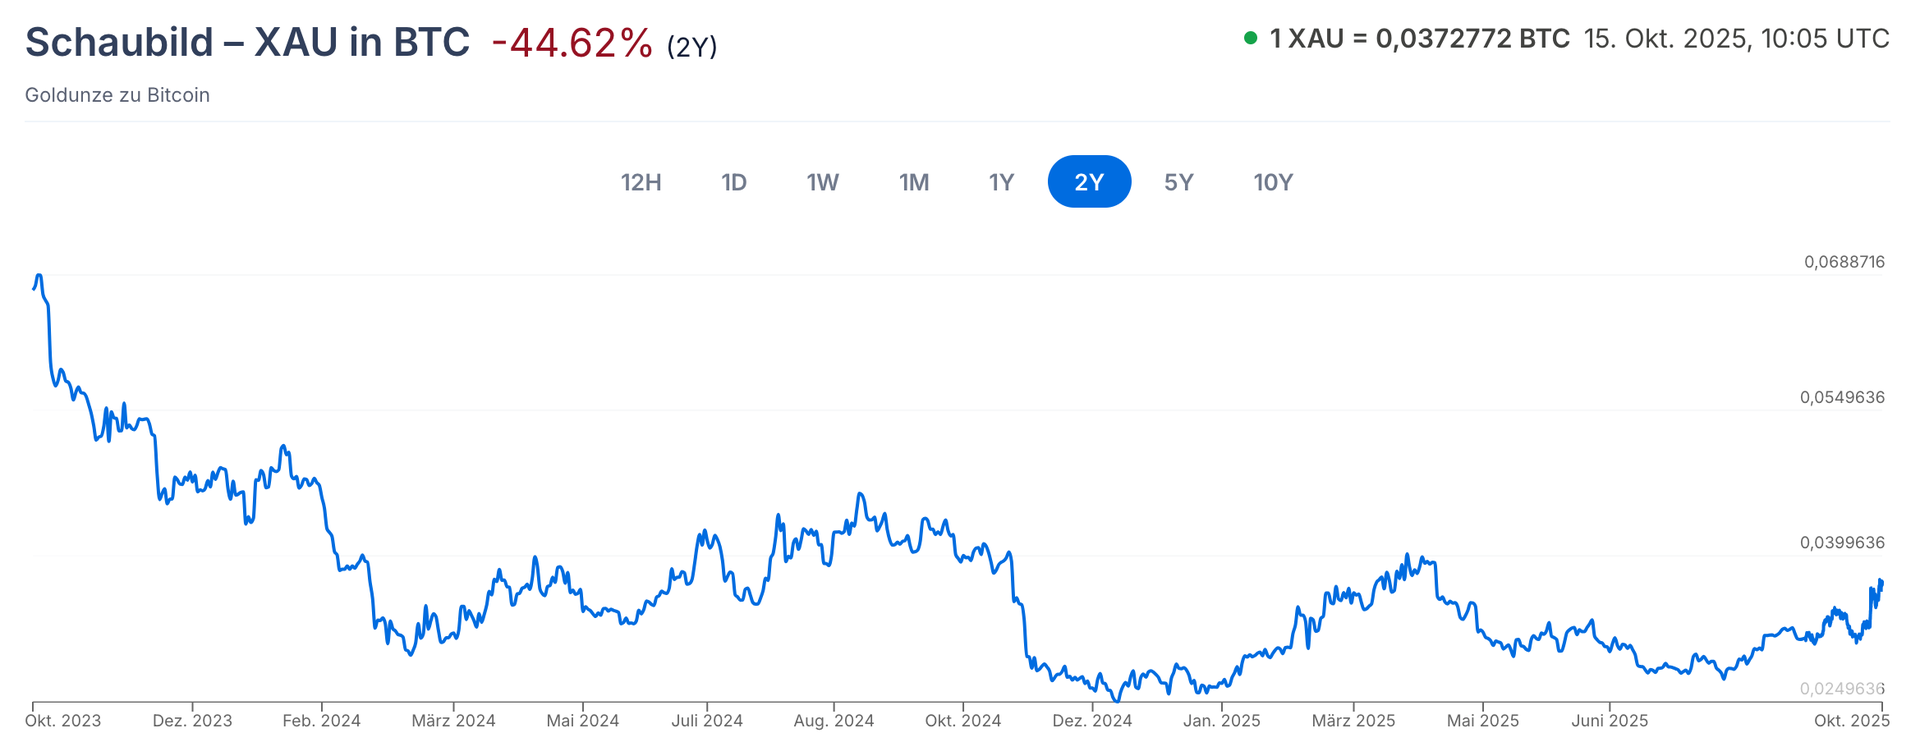Open the 10Y chart range
Image resolution: width=1920 pixels, height=742 pixels.
pos(1273,182)
